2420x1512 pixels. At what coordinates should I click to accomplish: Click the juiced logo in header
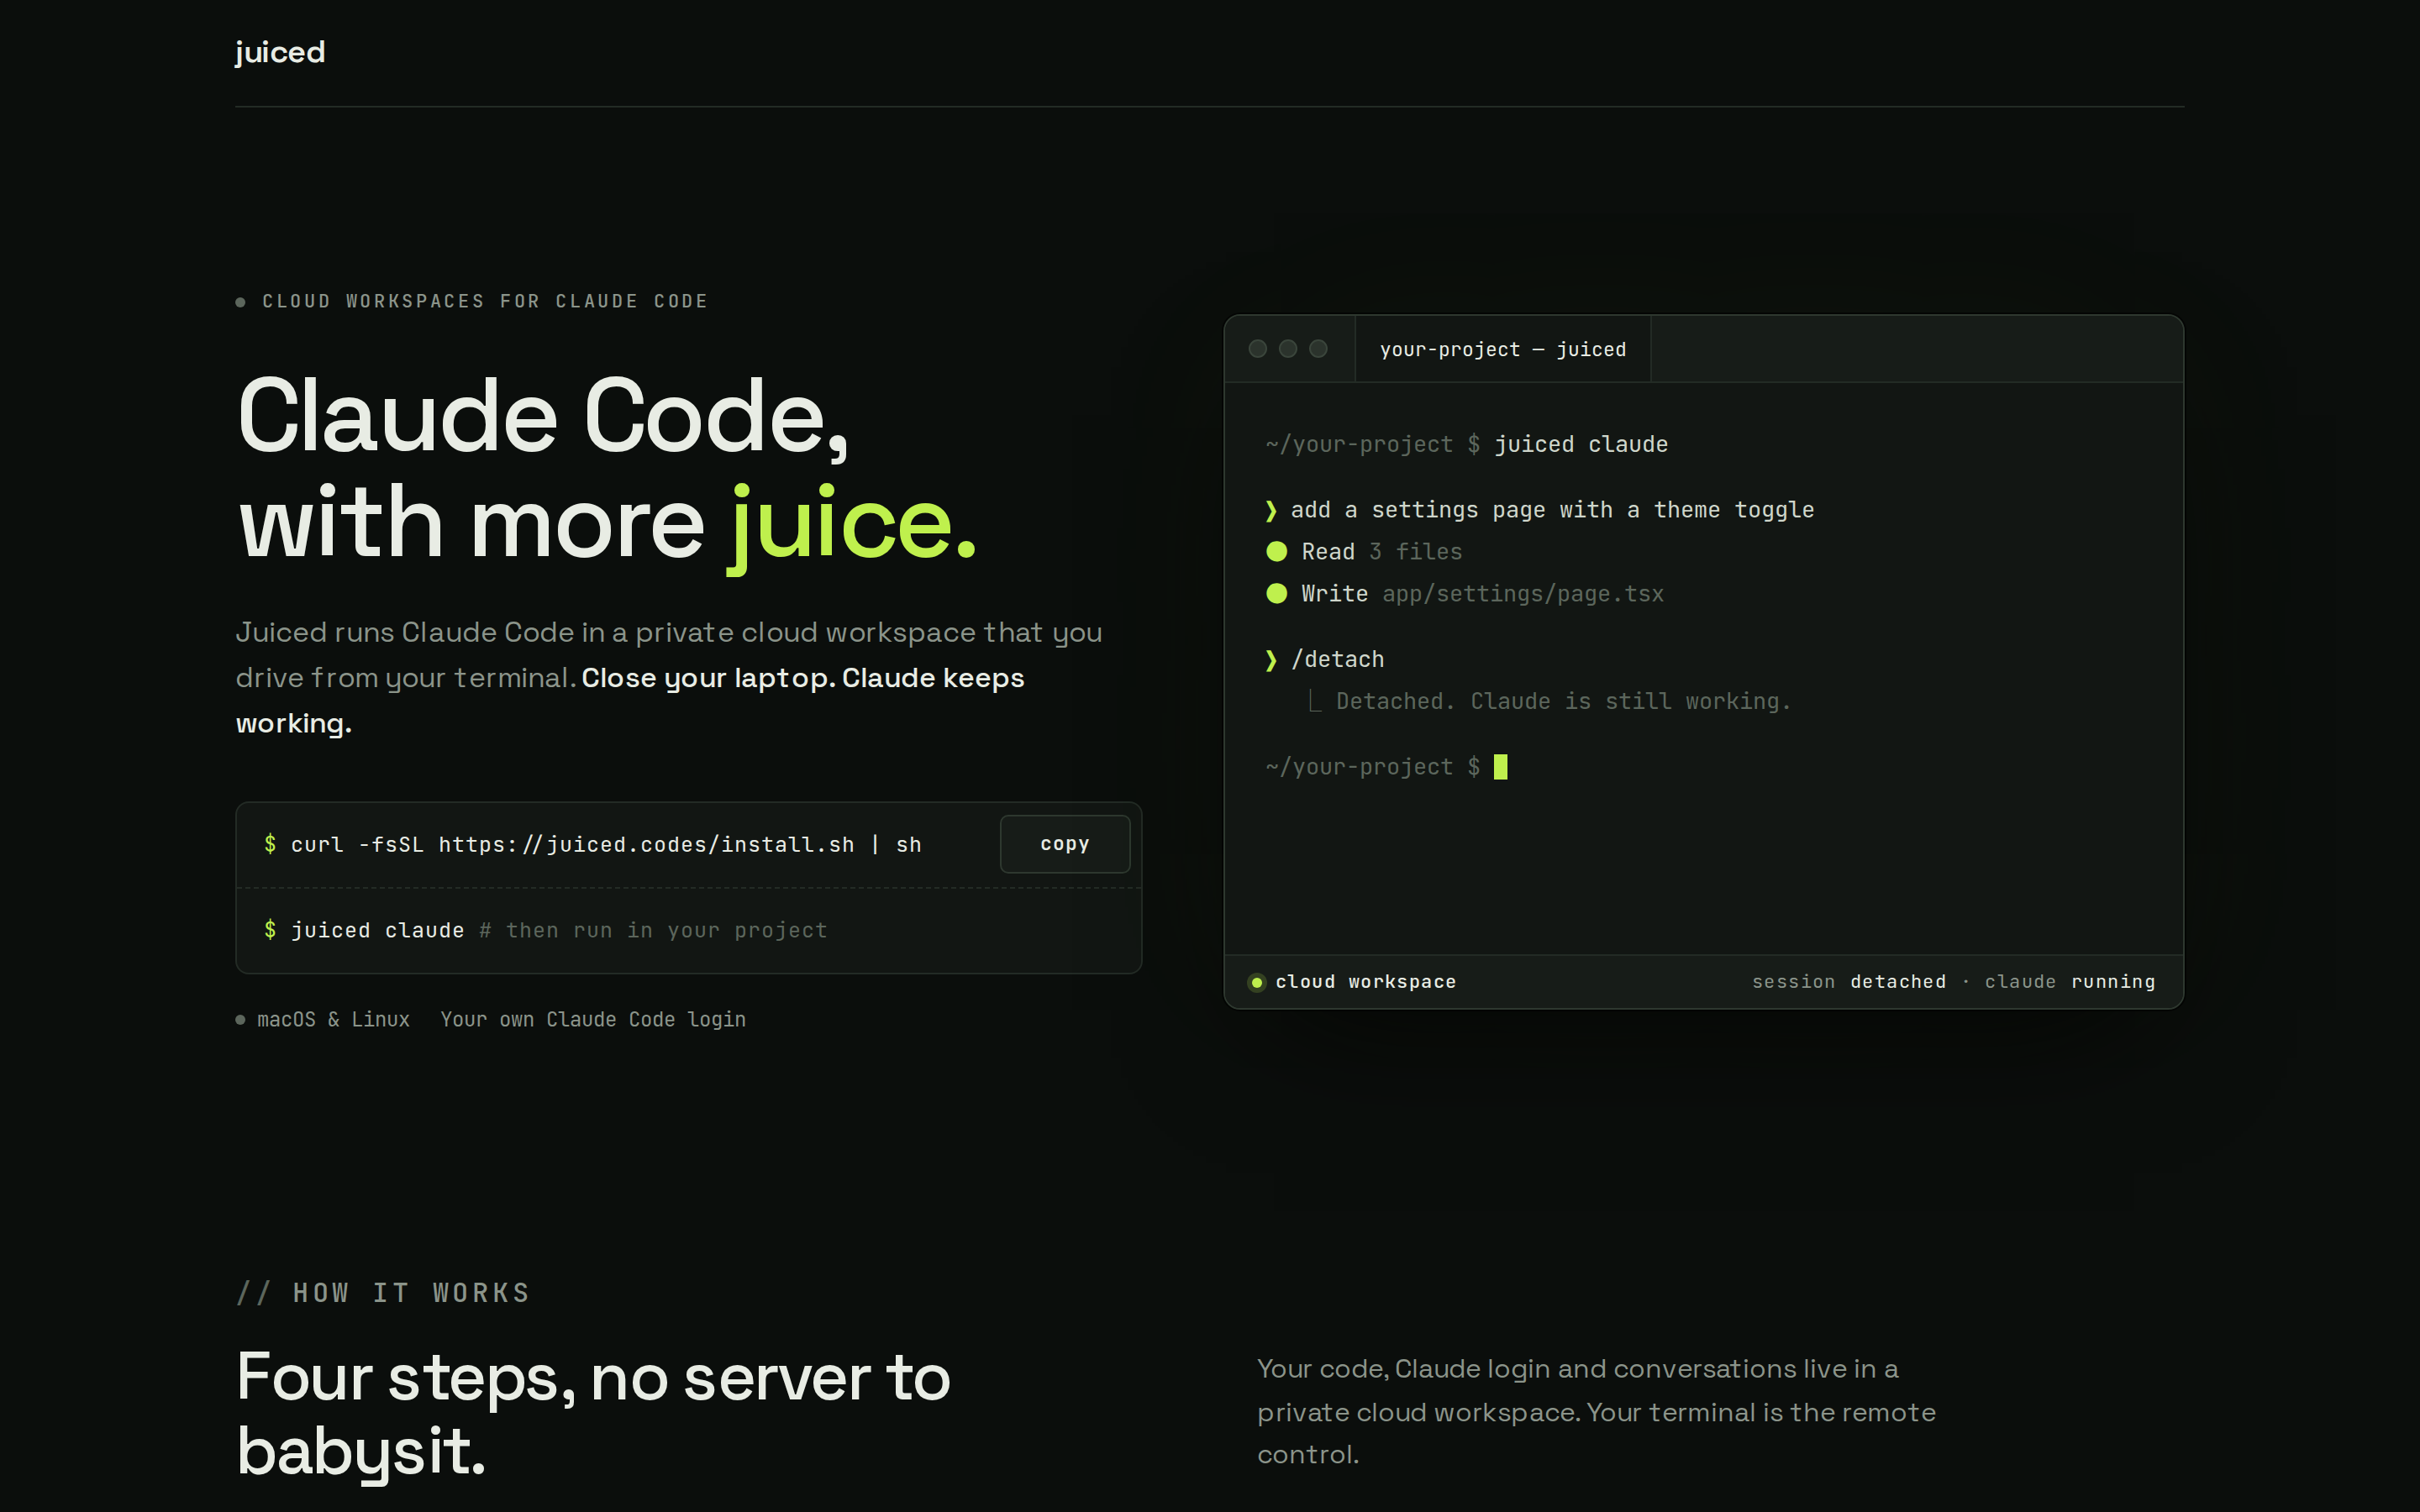coord(280,52)
